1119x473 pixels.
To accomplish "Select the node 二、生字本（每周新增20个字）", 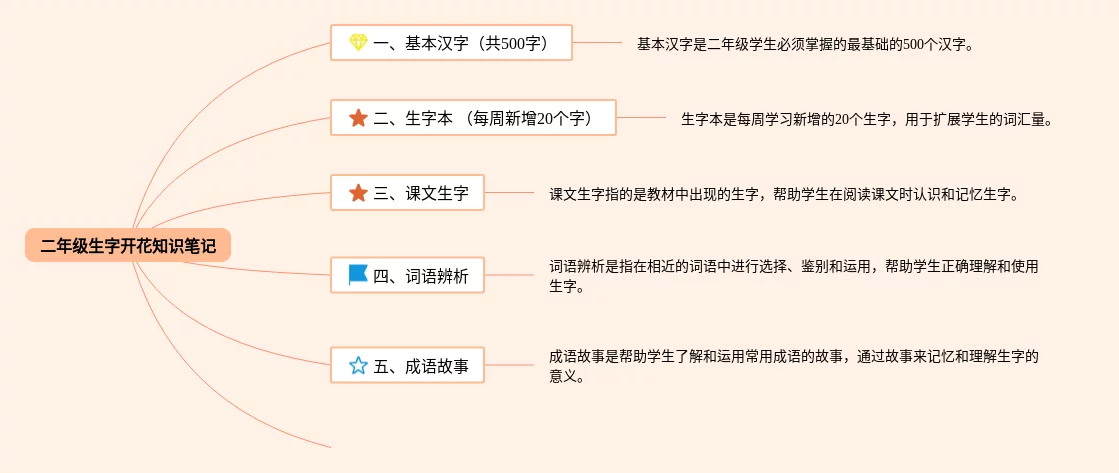I will click(x=473, y=118).
